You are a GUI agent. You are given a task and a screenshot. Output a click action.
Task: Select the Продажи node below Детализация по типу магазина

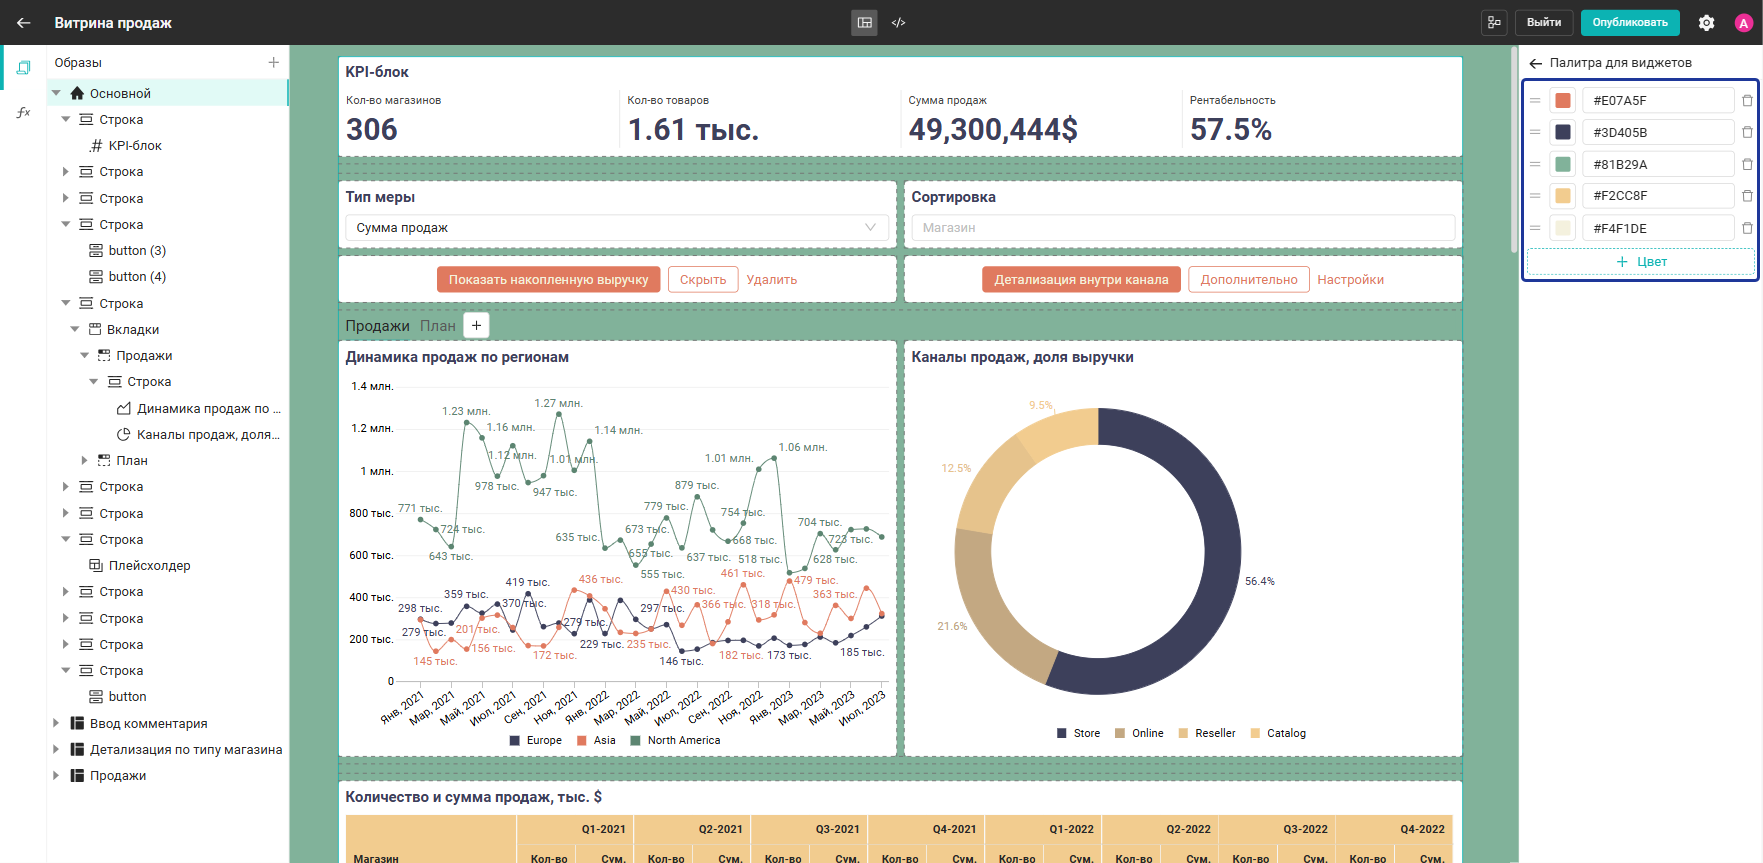pyautogui.click(x=118, y=776)
